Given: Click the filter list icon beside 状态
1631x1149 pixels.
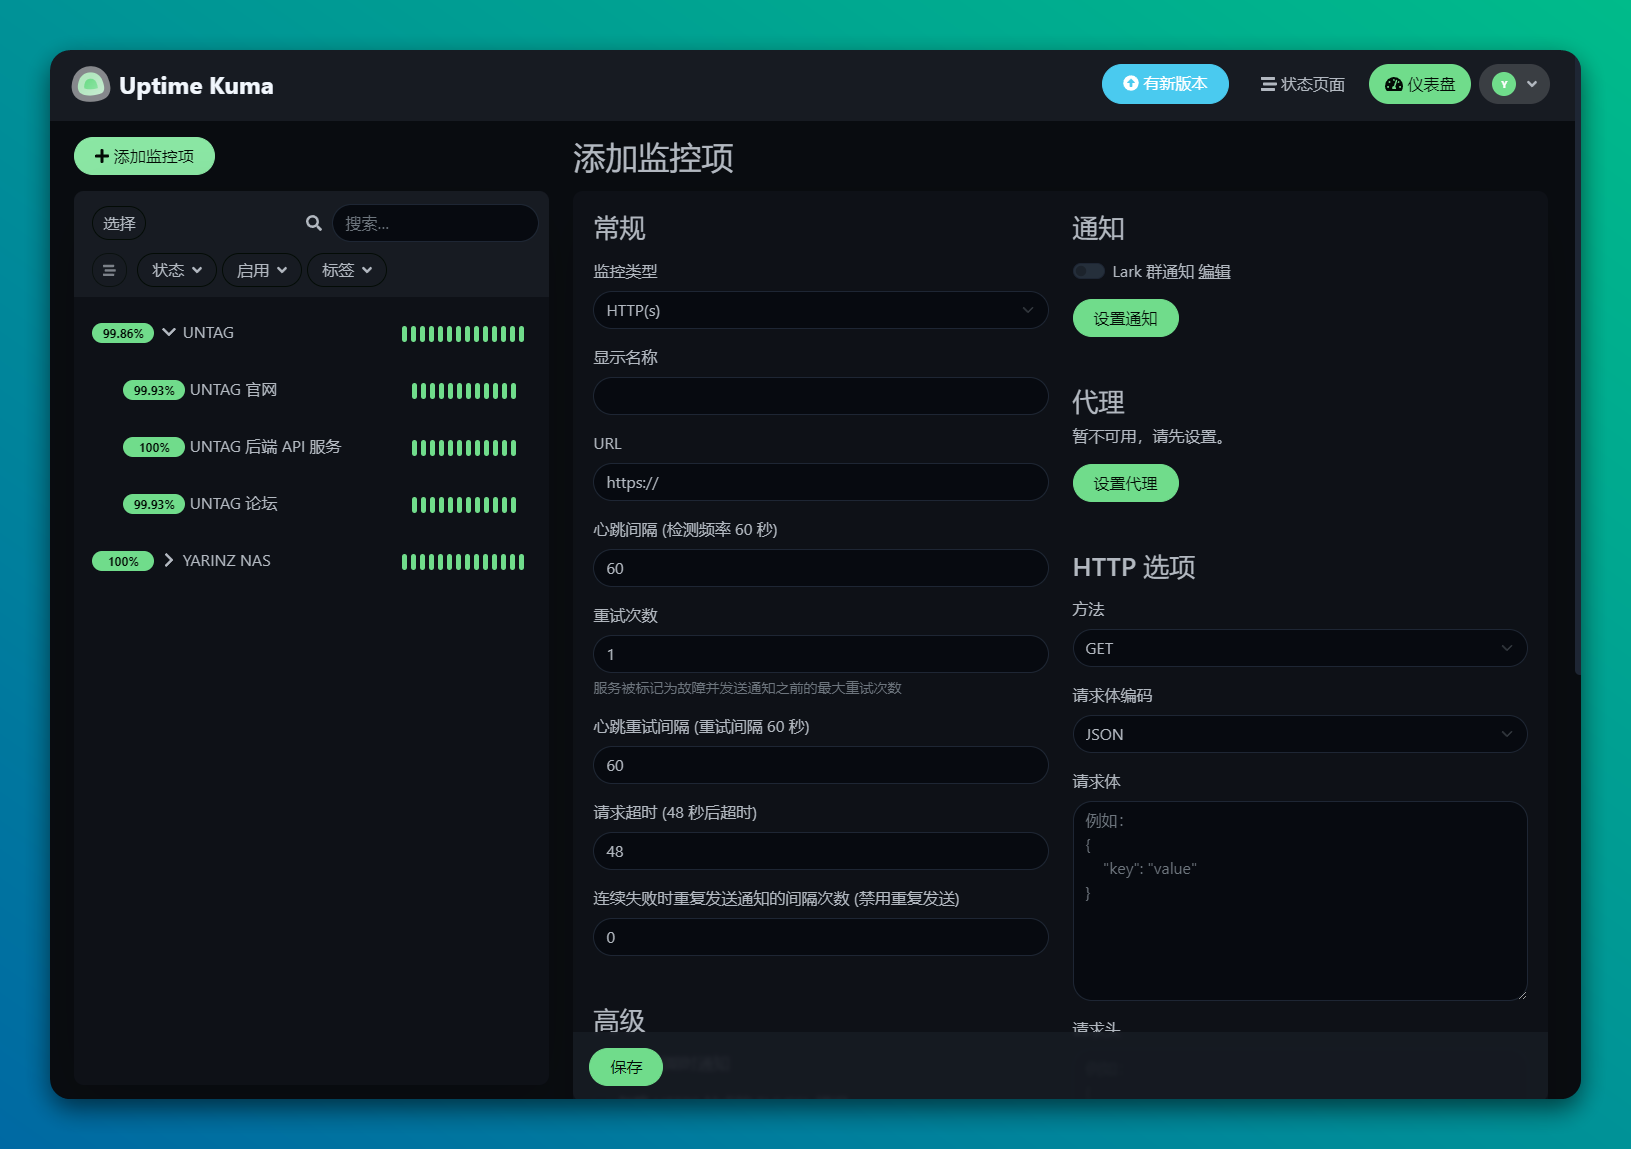Looking at the screenshot, I should click(109, 270).
